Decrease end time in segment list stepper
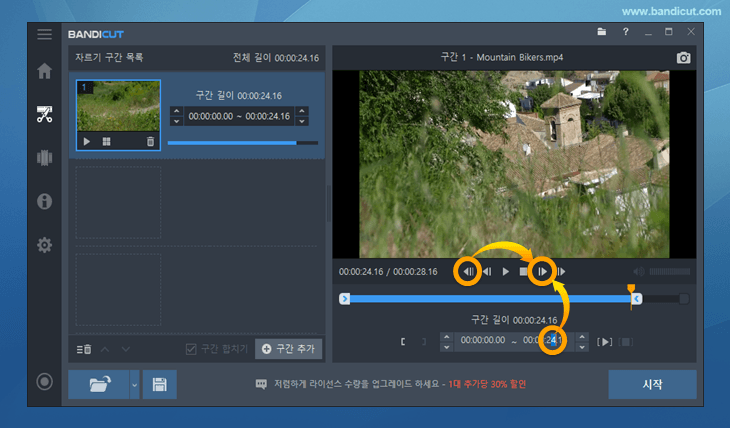730x428 pixels. pyautogui.click(x=302, y=121)
